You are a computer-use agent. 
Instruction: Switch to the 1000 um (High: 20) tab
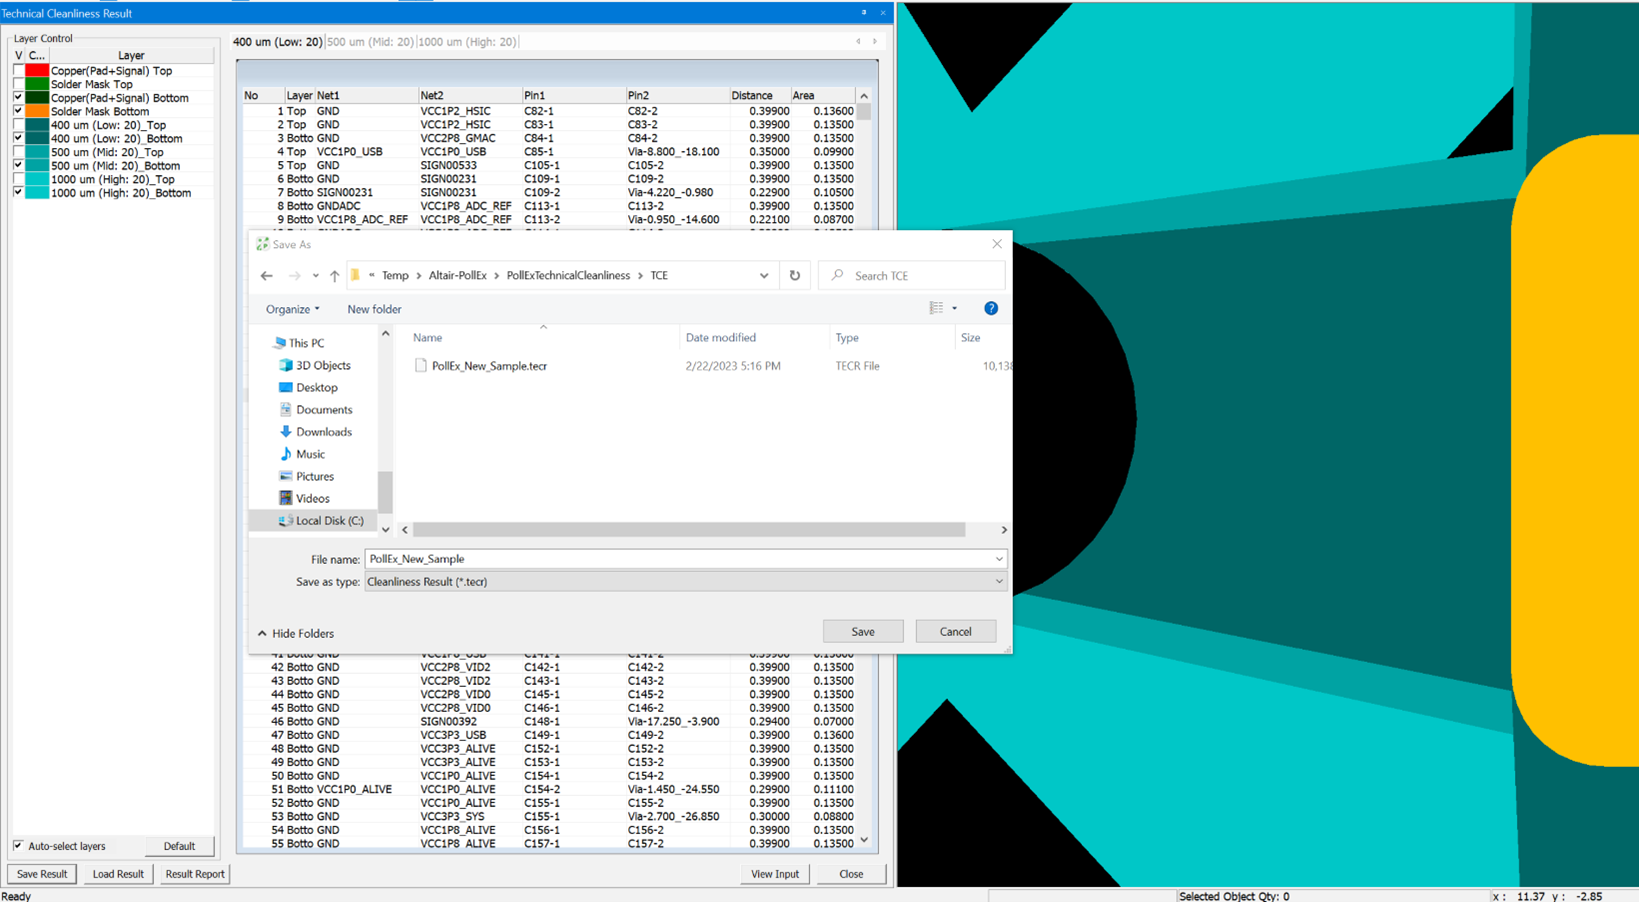pyautogui.click(x=467, y=42)
